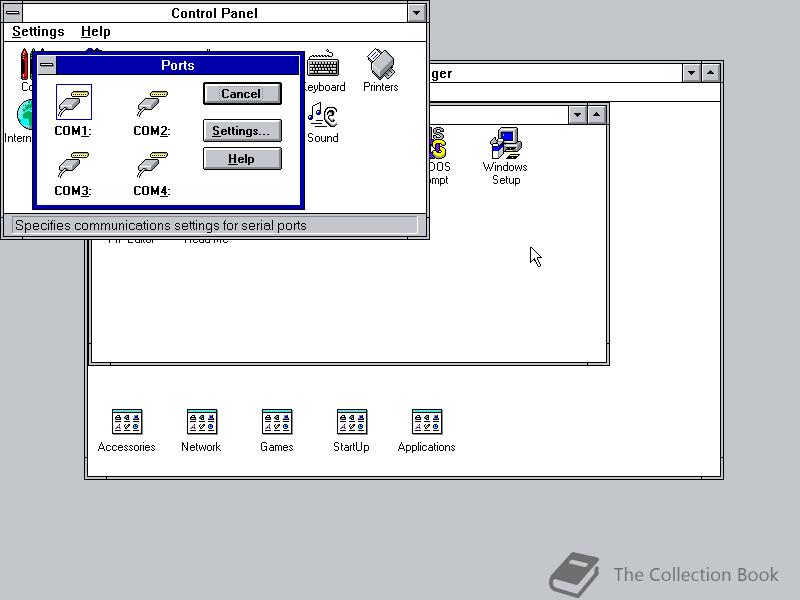The image size is (800, 600).
Task: Click the Settings... button in Ports
Action: [x=242, y=131]
